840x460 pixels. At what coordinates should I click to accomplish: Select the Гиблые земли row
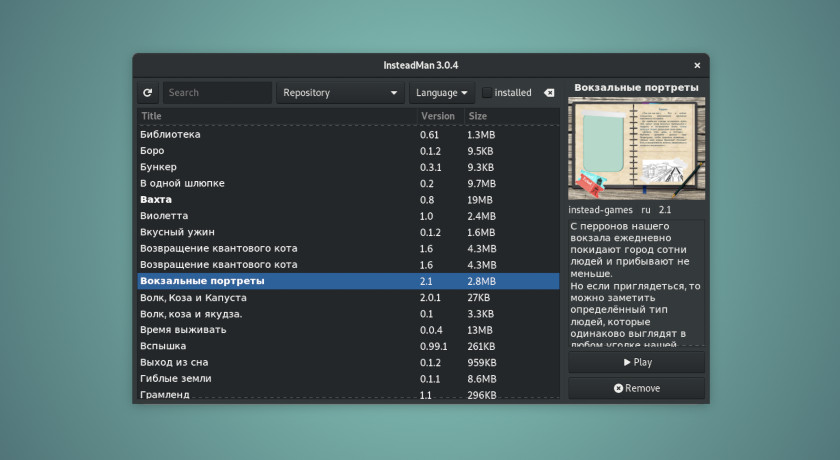pos(176,379)
